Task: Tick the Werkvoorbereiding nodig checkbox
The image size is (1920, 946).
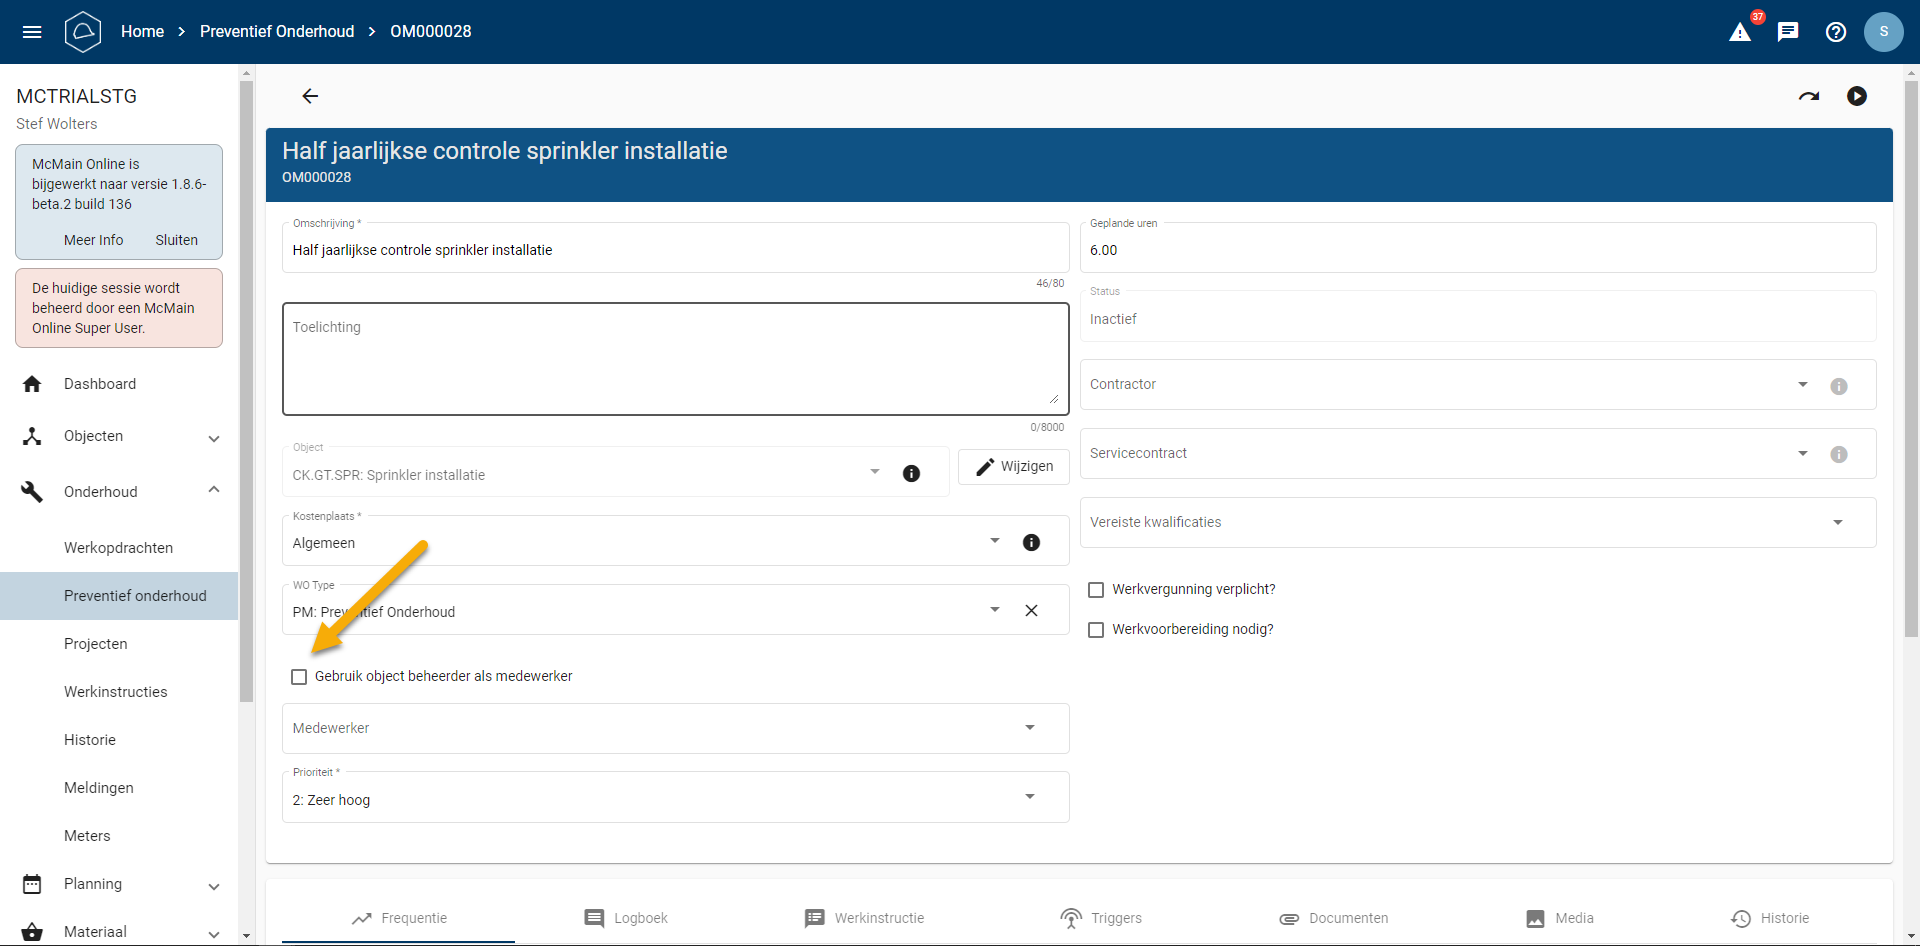Action: (1096, 630)
